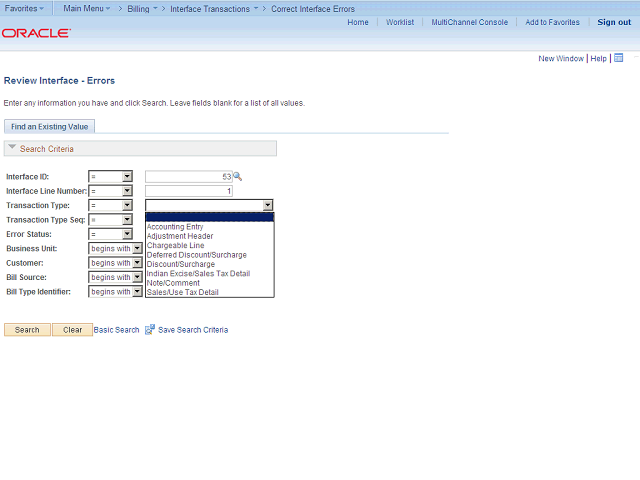Select the Find an Existing Value tab
The image size is (640, 480).
coord(49,127)
